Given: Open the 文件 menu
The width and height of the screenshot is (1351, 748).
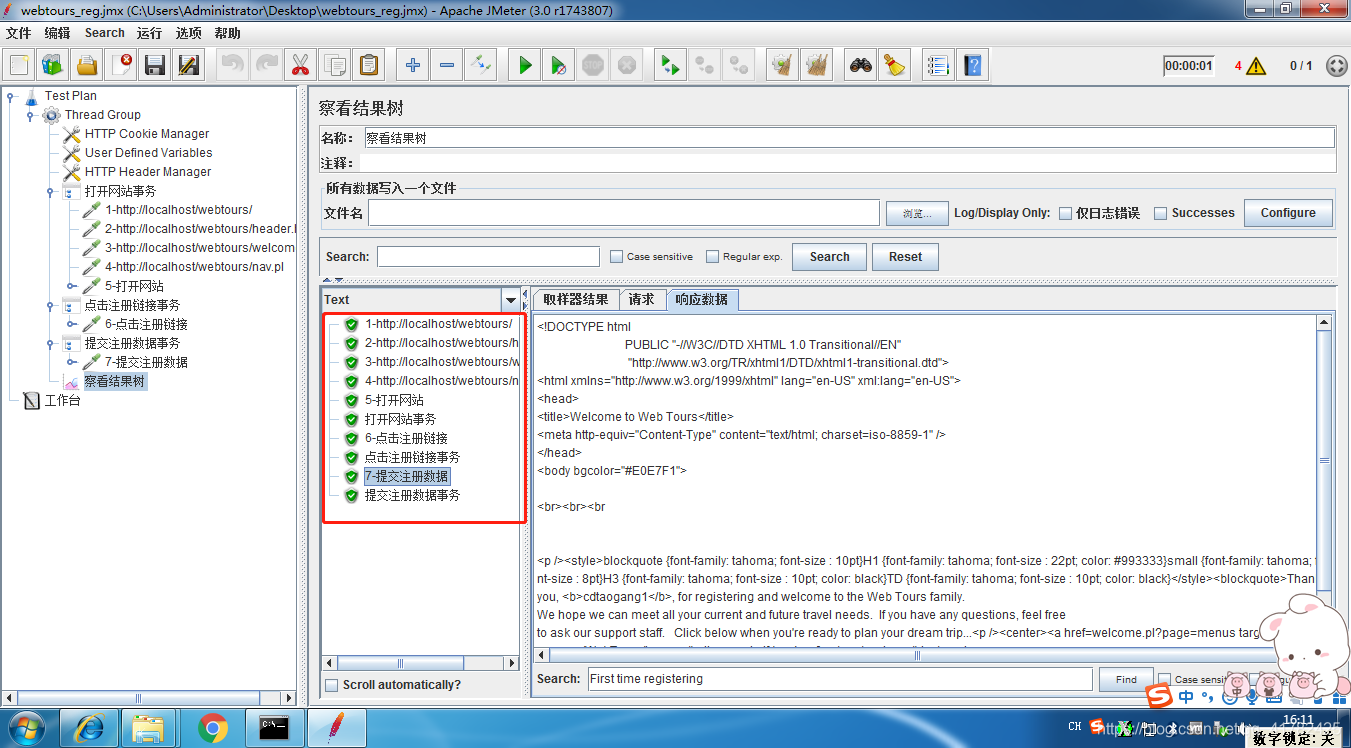Looking at the screenshot, I should pos(19,33).
